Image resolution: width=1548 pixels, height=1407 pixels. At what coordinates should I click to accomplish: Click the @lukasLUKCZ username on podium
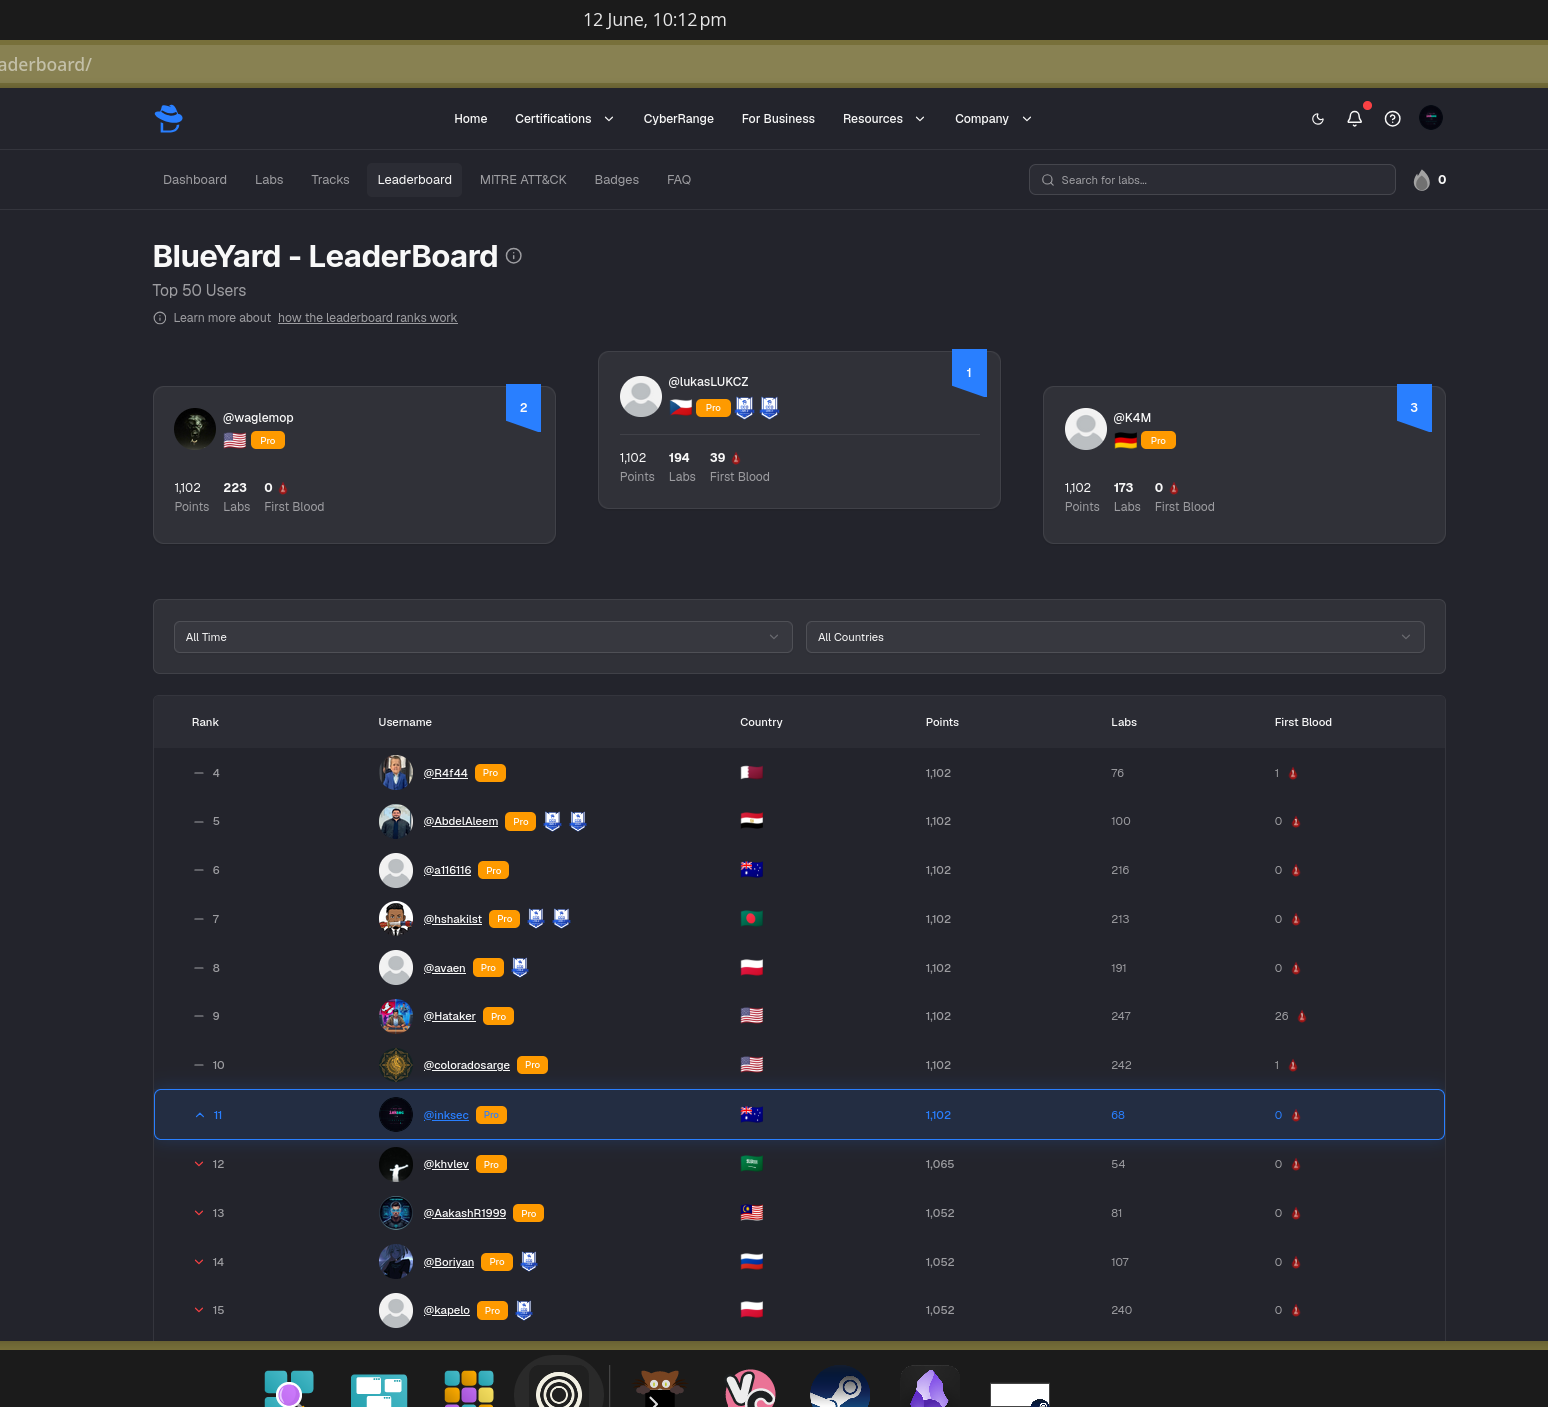pyautogui.click(x=708, y=382)
